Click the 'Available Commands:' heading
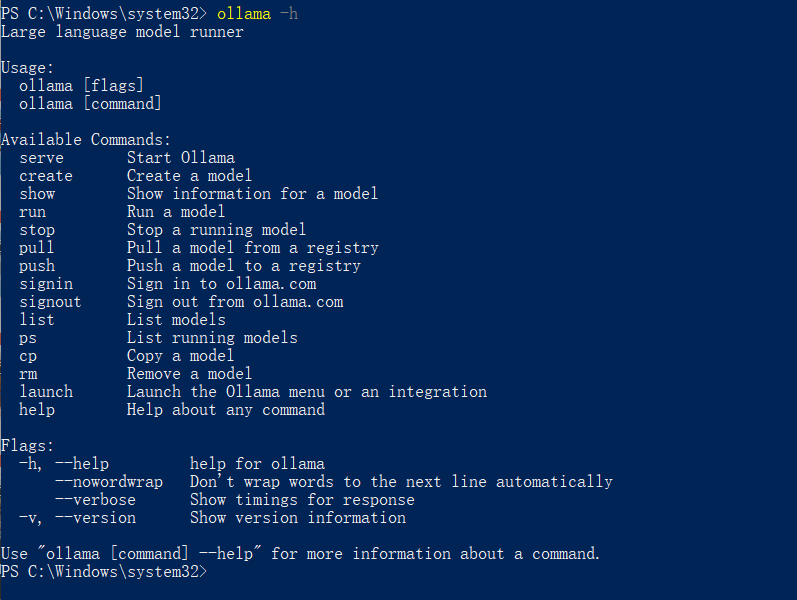 86,140
